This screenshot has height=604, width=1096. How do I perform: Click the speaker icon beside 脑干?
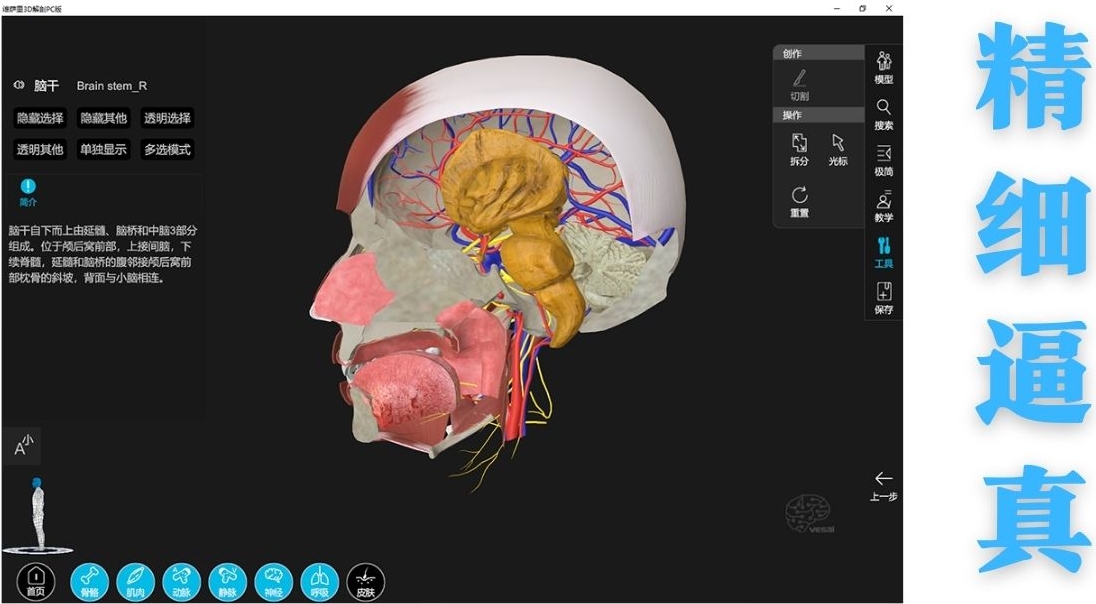[19, 85]
